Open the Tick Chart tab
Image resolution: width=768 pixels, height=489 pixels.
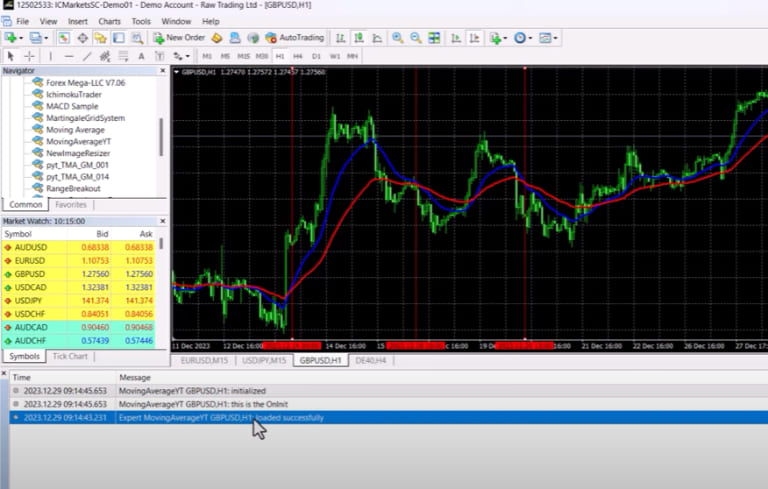[x=69, y=356]
